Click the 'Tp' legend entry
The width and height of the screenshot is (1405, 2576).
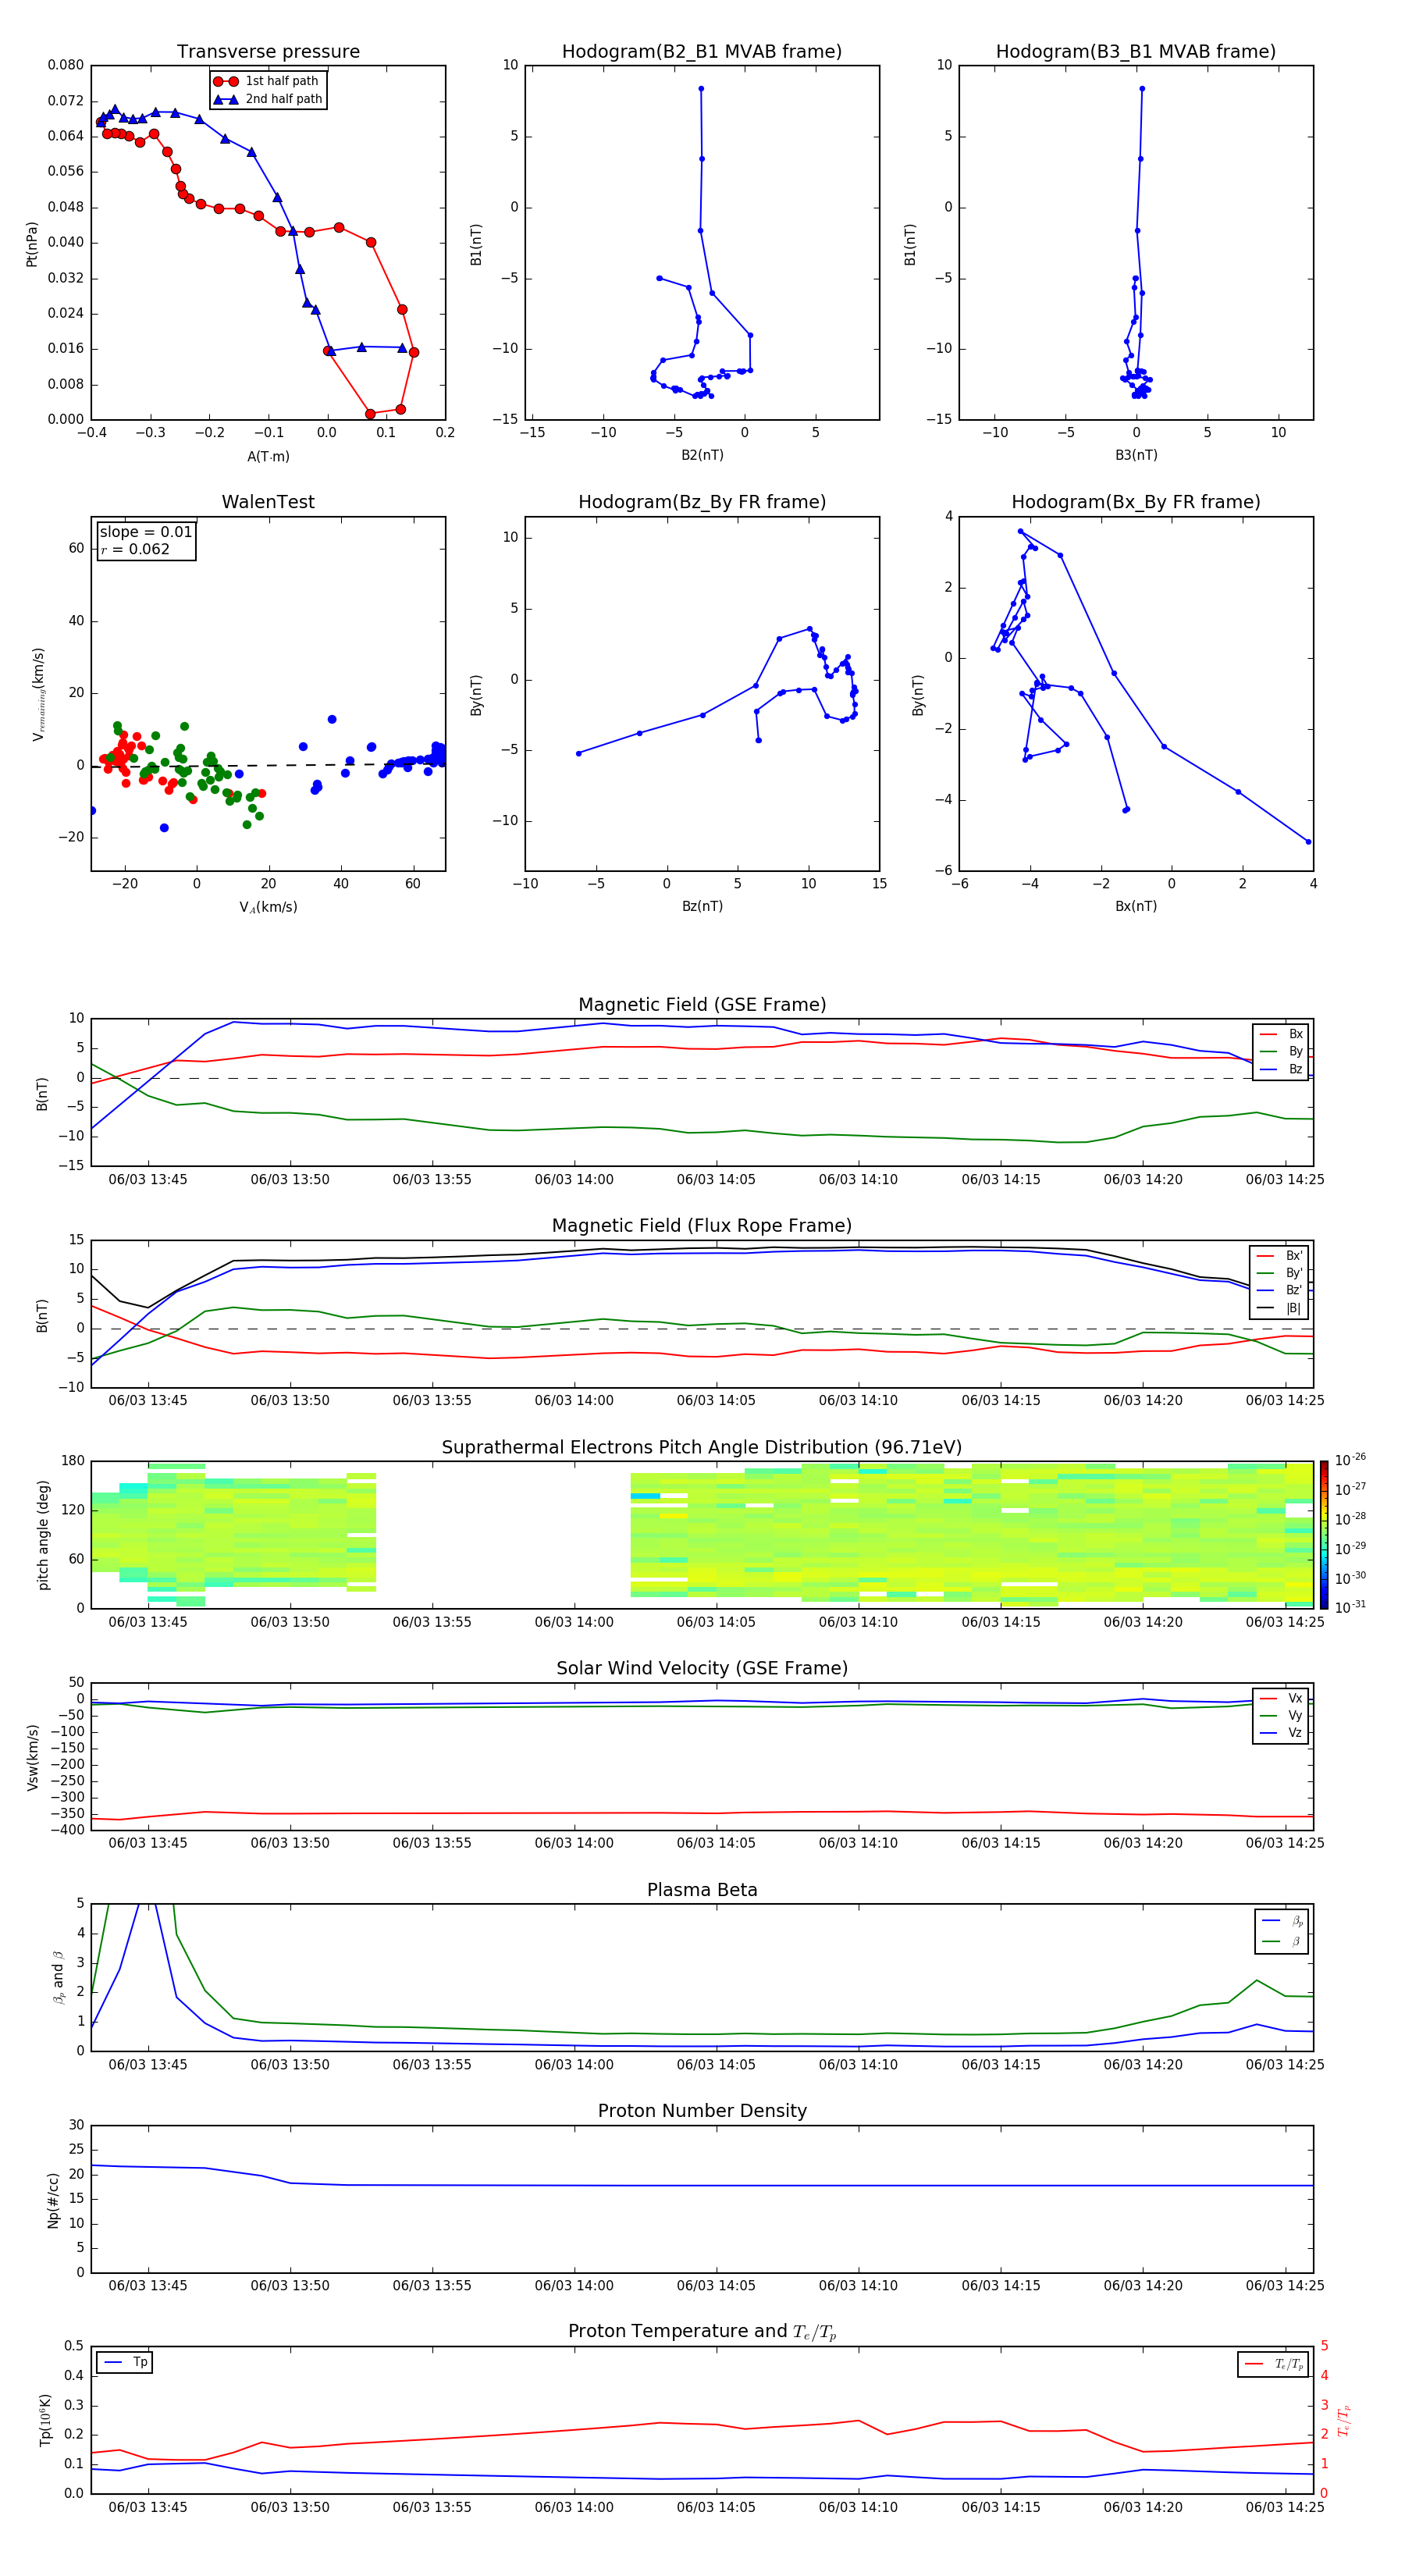click(x=124, y=2362)
